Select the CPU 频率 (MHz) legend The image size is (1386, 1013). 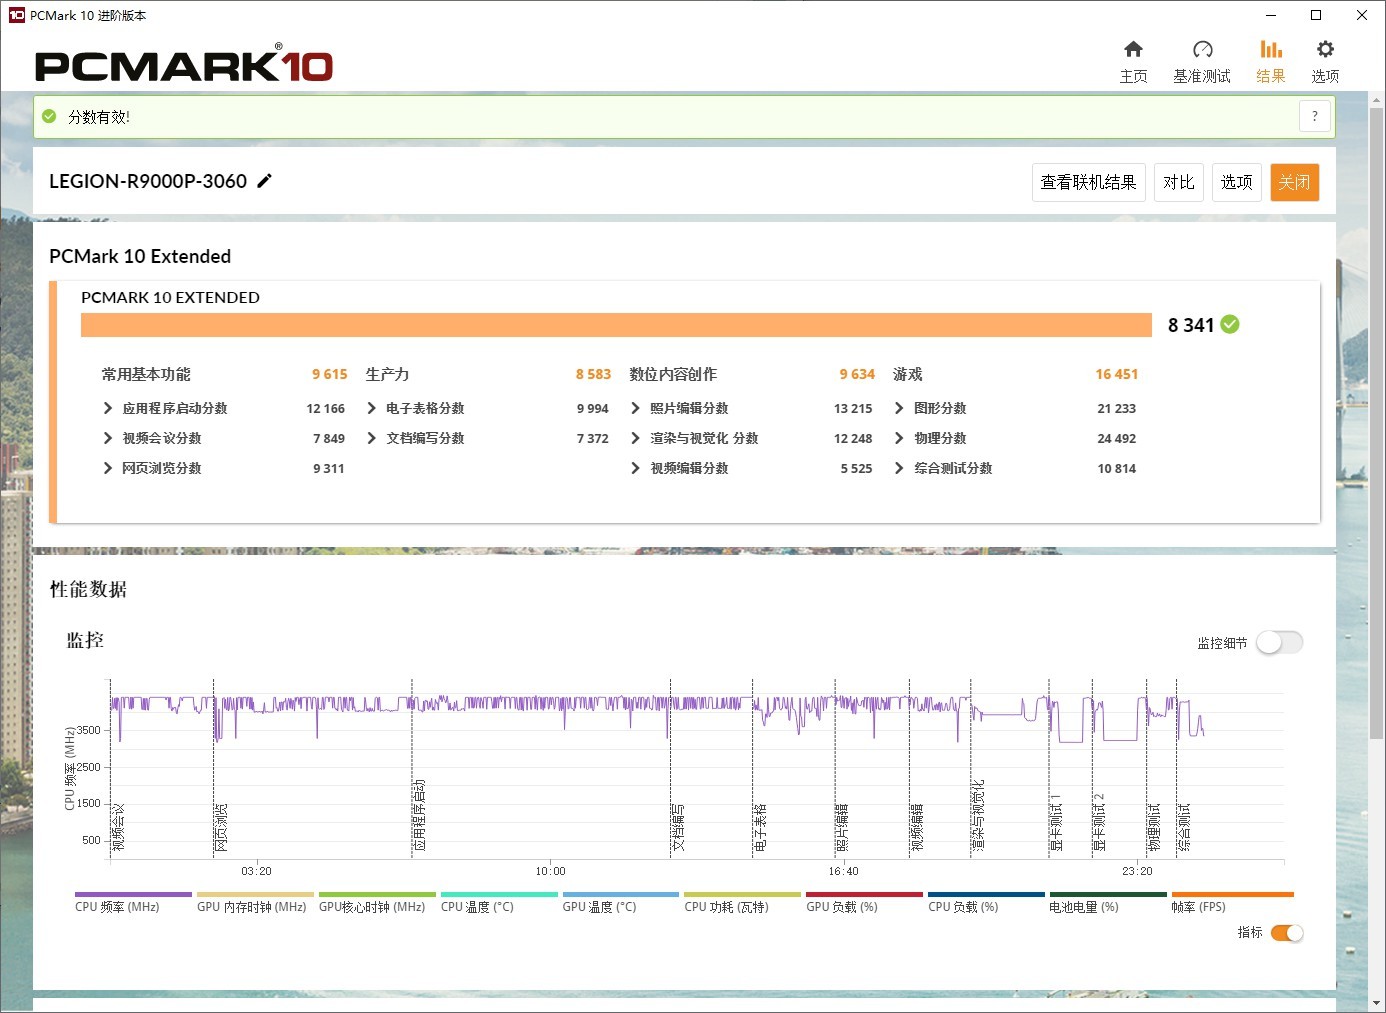(133, 903)
